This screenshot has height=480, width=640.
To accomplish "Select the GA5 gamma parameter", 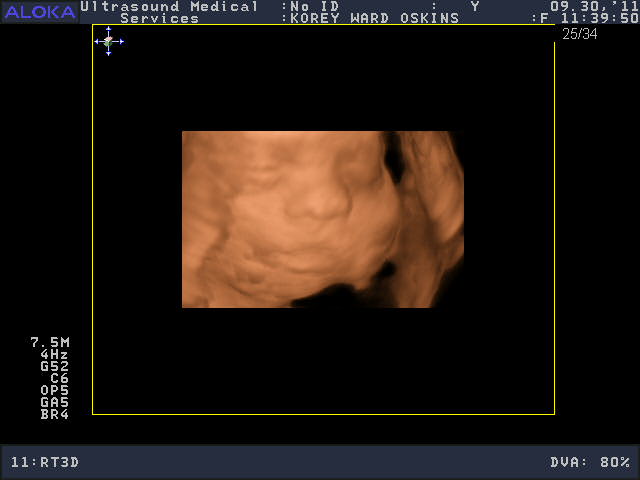I will [54, 403].
